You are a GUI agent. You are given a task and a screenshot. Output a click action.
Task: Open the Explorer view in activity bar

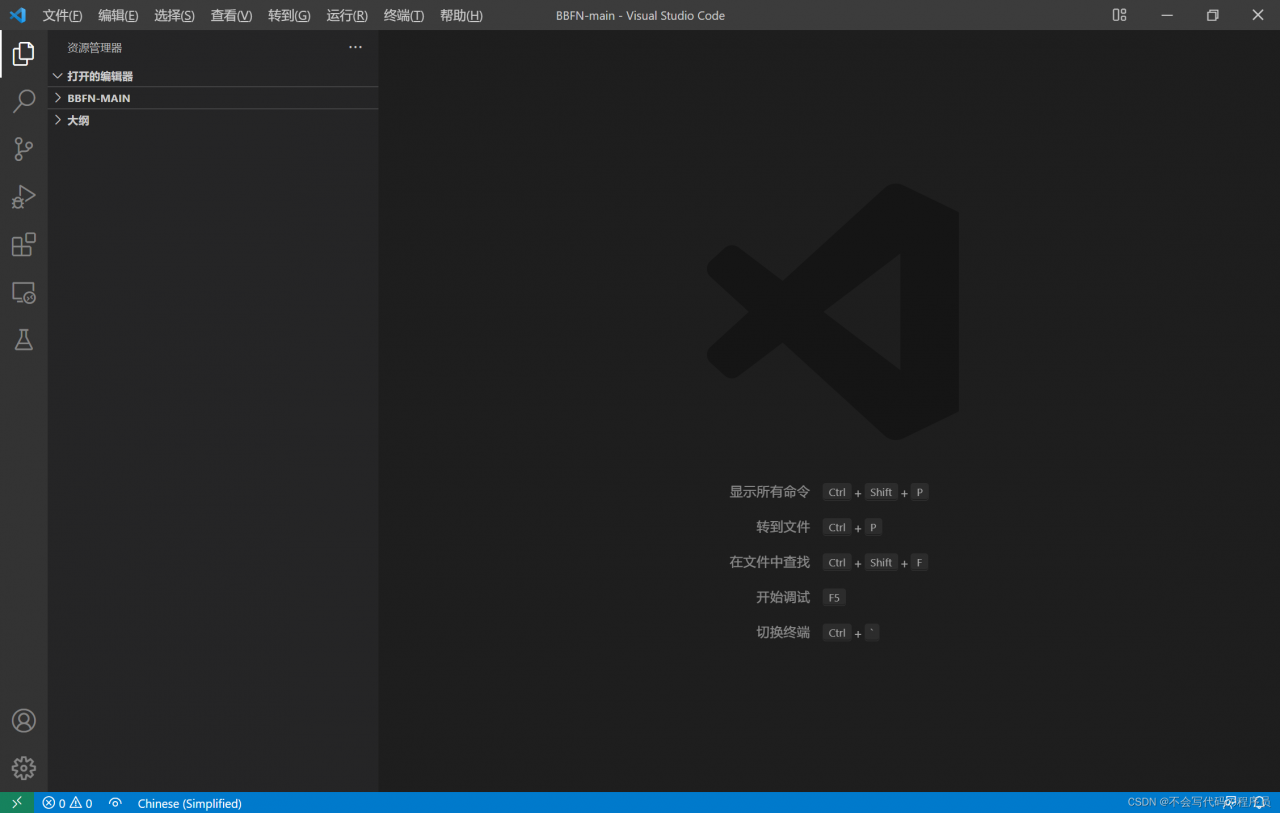click(24, 53)
